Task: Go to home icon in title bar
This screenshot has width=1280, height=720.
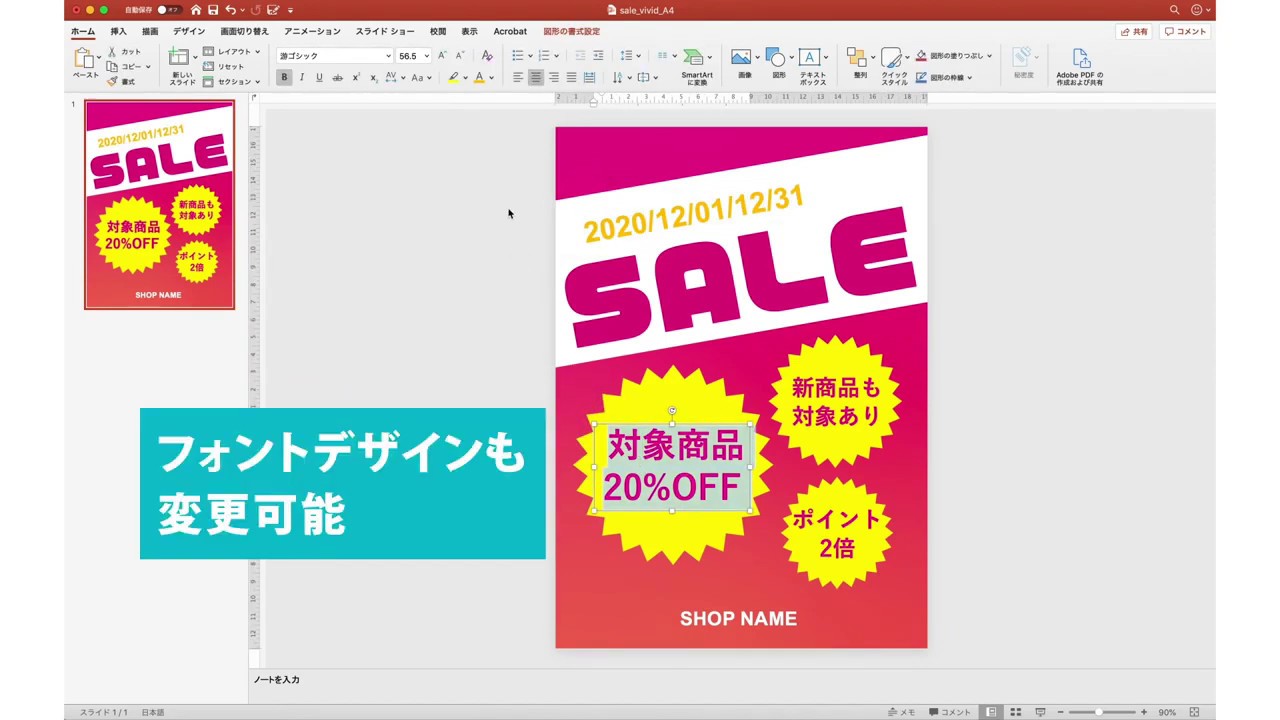Action: pos(196,10)
